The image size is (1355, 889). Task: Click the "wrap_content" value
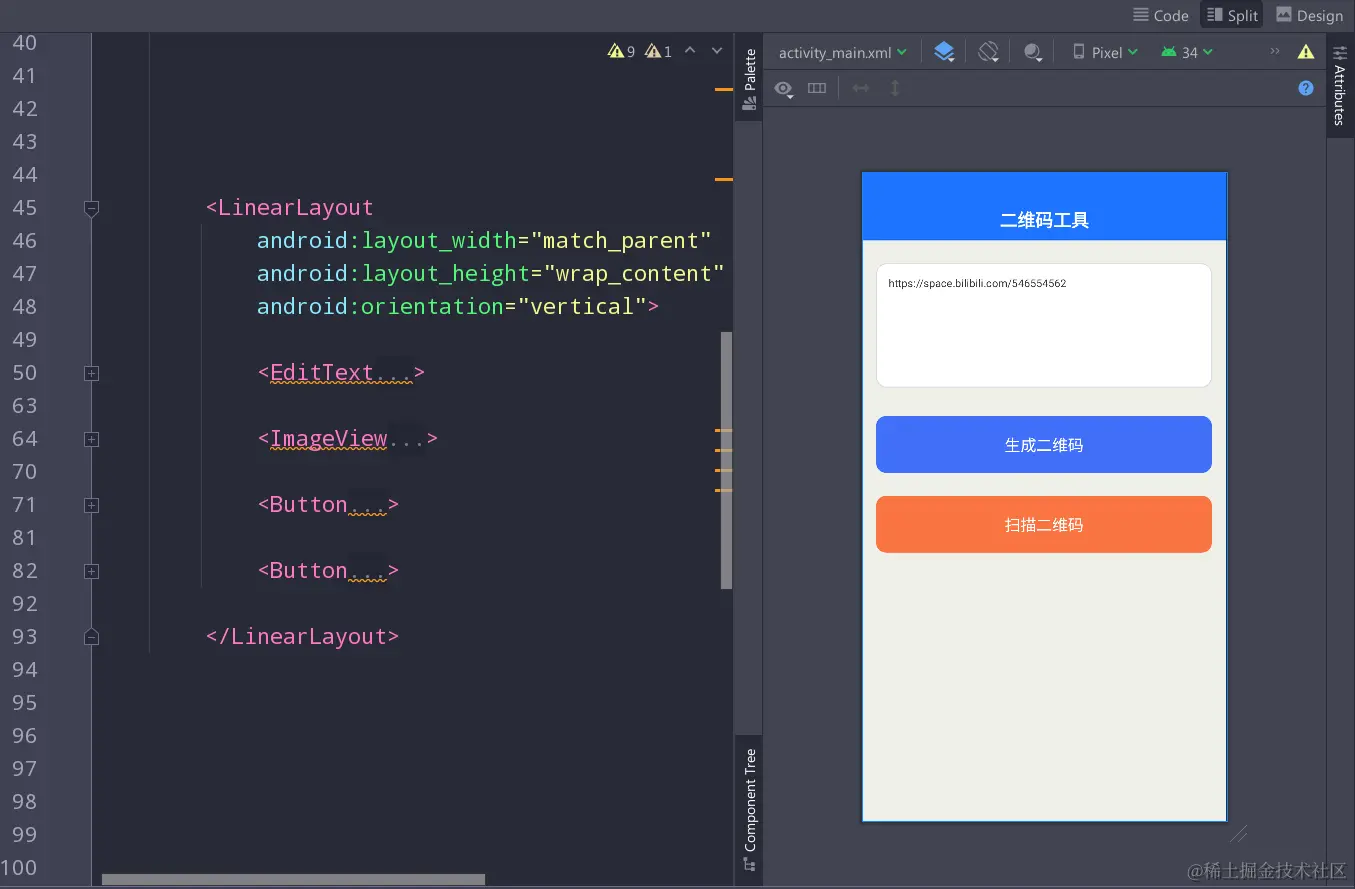coord(633,273)
